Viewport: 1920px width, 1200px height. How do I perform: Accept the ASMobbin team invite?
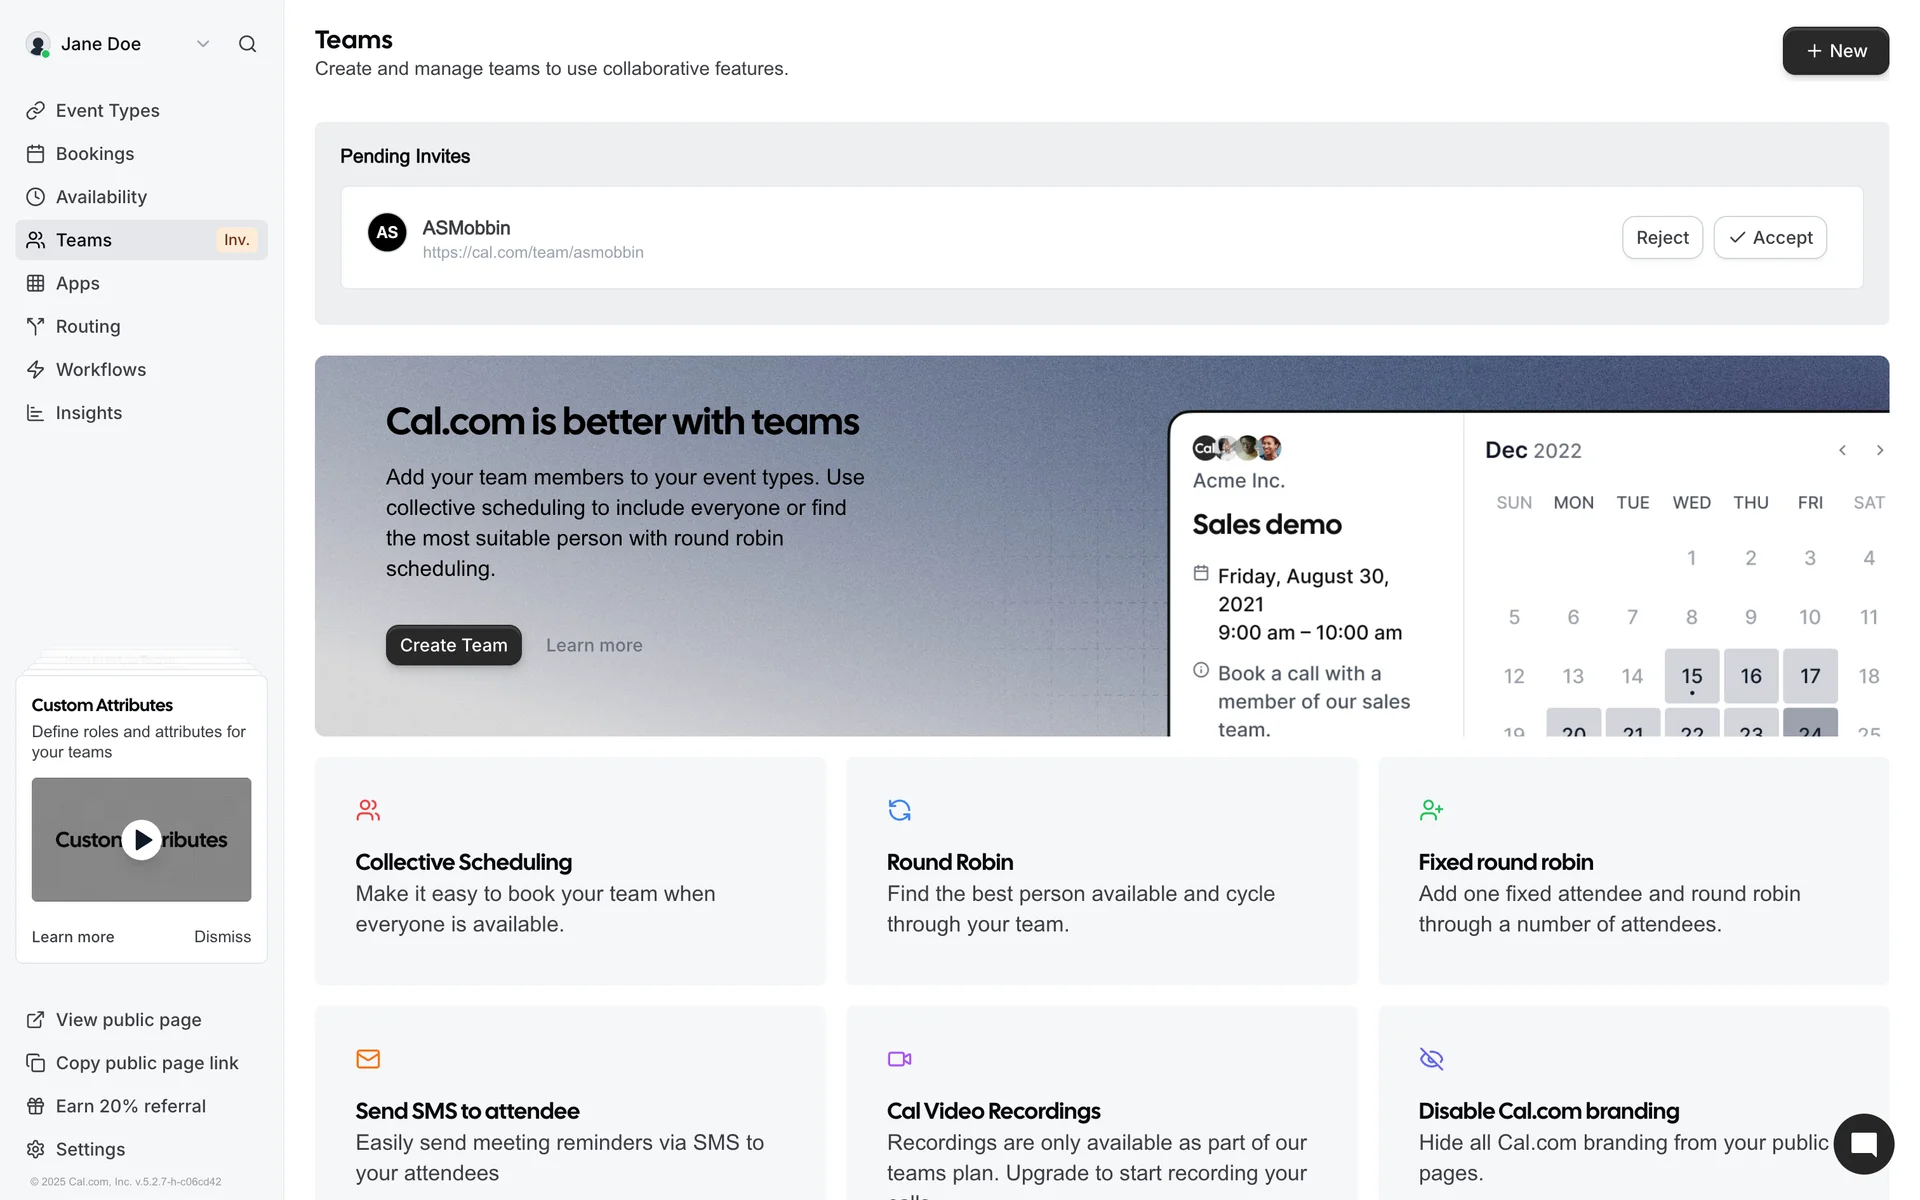coord(1770,238)
